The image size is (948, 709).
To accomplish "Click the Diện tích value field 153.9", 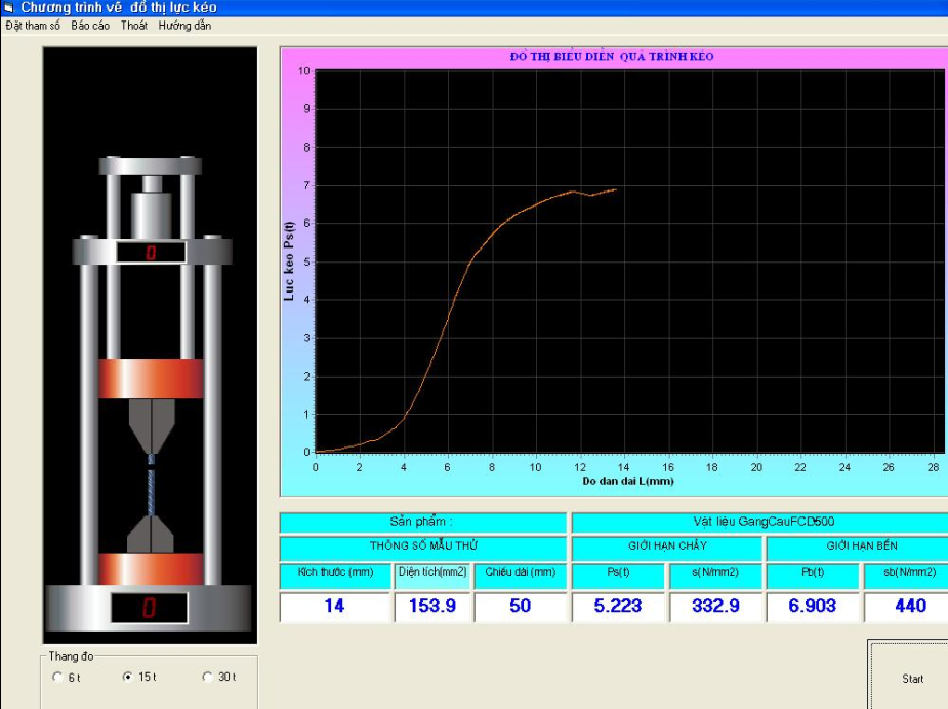I will [x=432, y=606].
